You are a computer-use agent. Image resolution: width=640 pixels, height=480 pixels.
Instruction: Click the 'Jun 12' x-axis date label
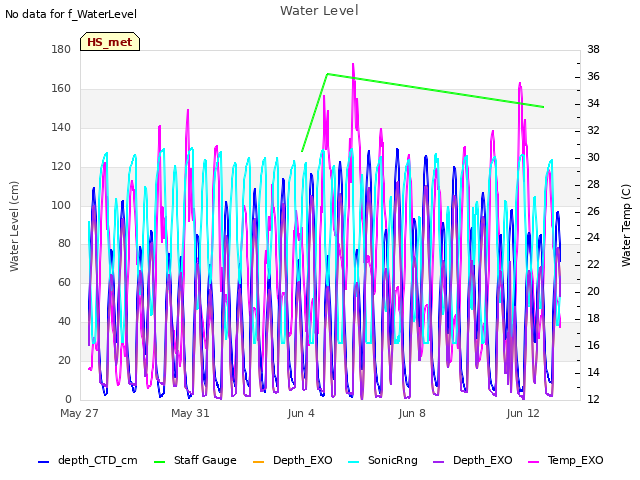(x=523, y=413)
